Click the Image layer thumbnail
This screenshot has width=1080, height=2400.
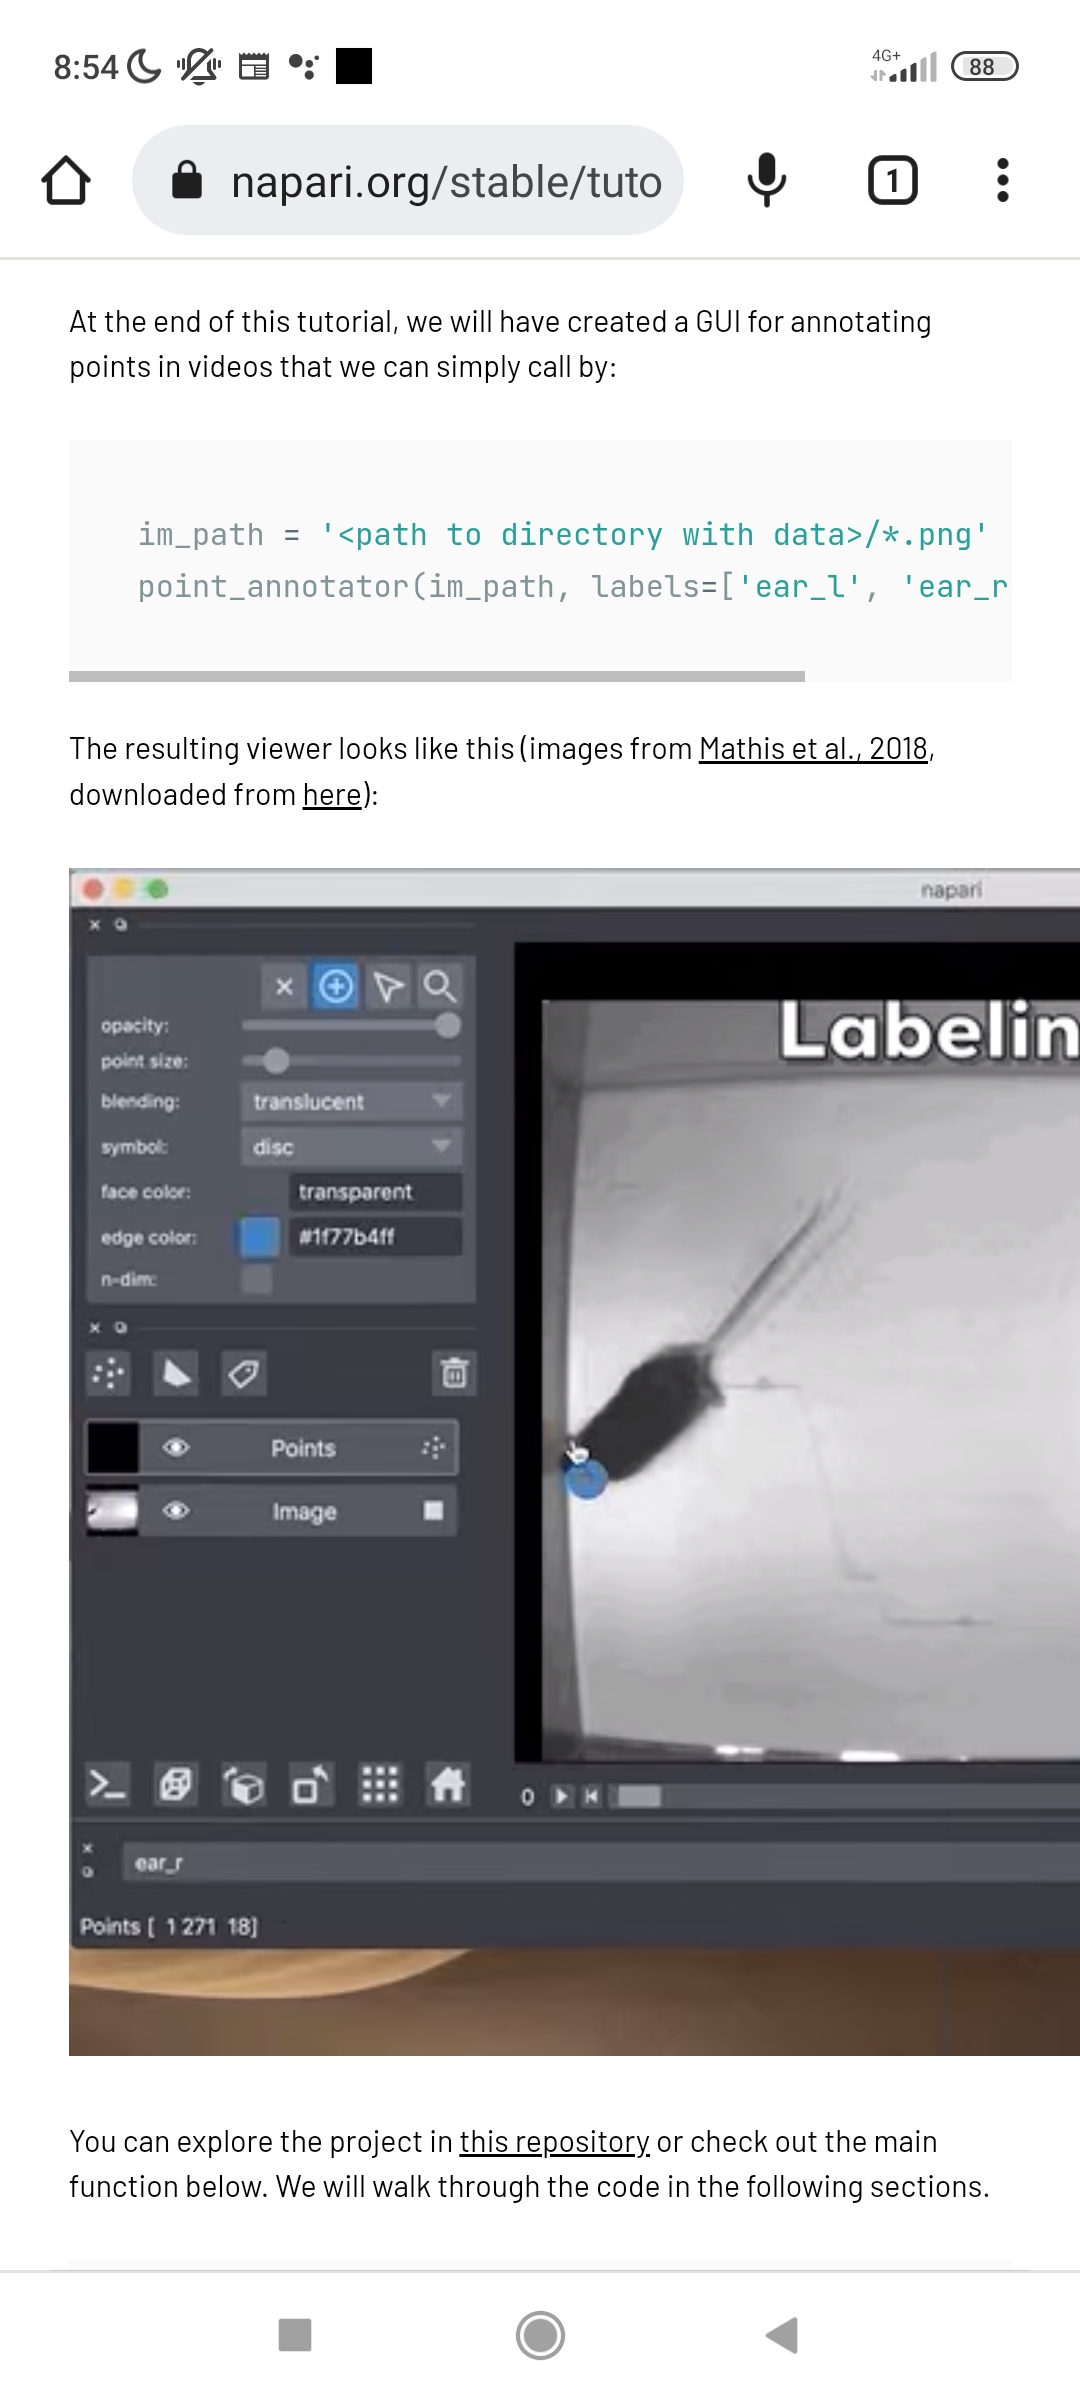point(112,1511)
